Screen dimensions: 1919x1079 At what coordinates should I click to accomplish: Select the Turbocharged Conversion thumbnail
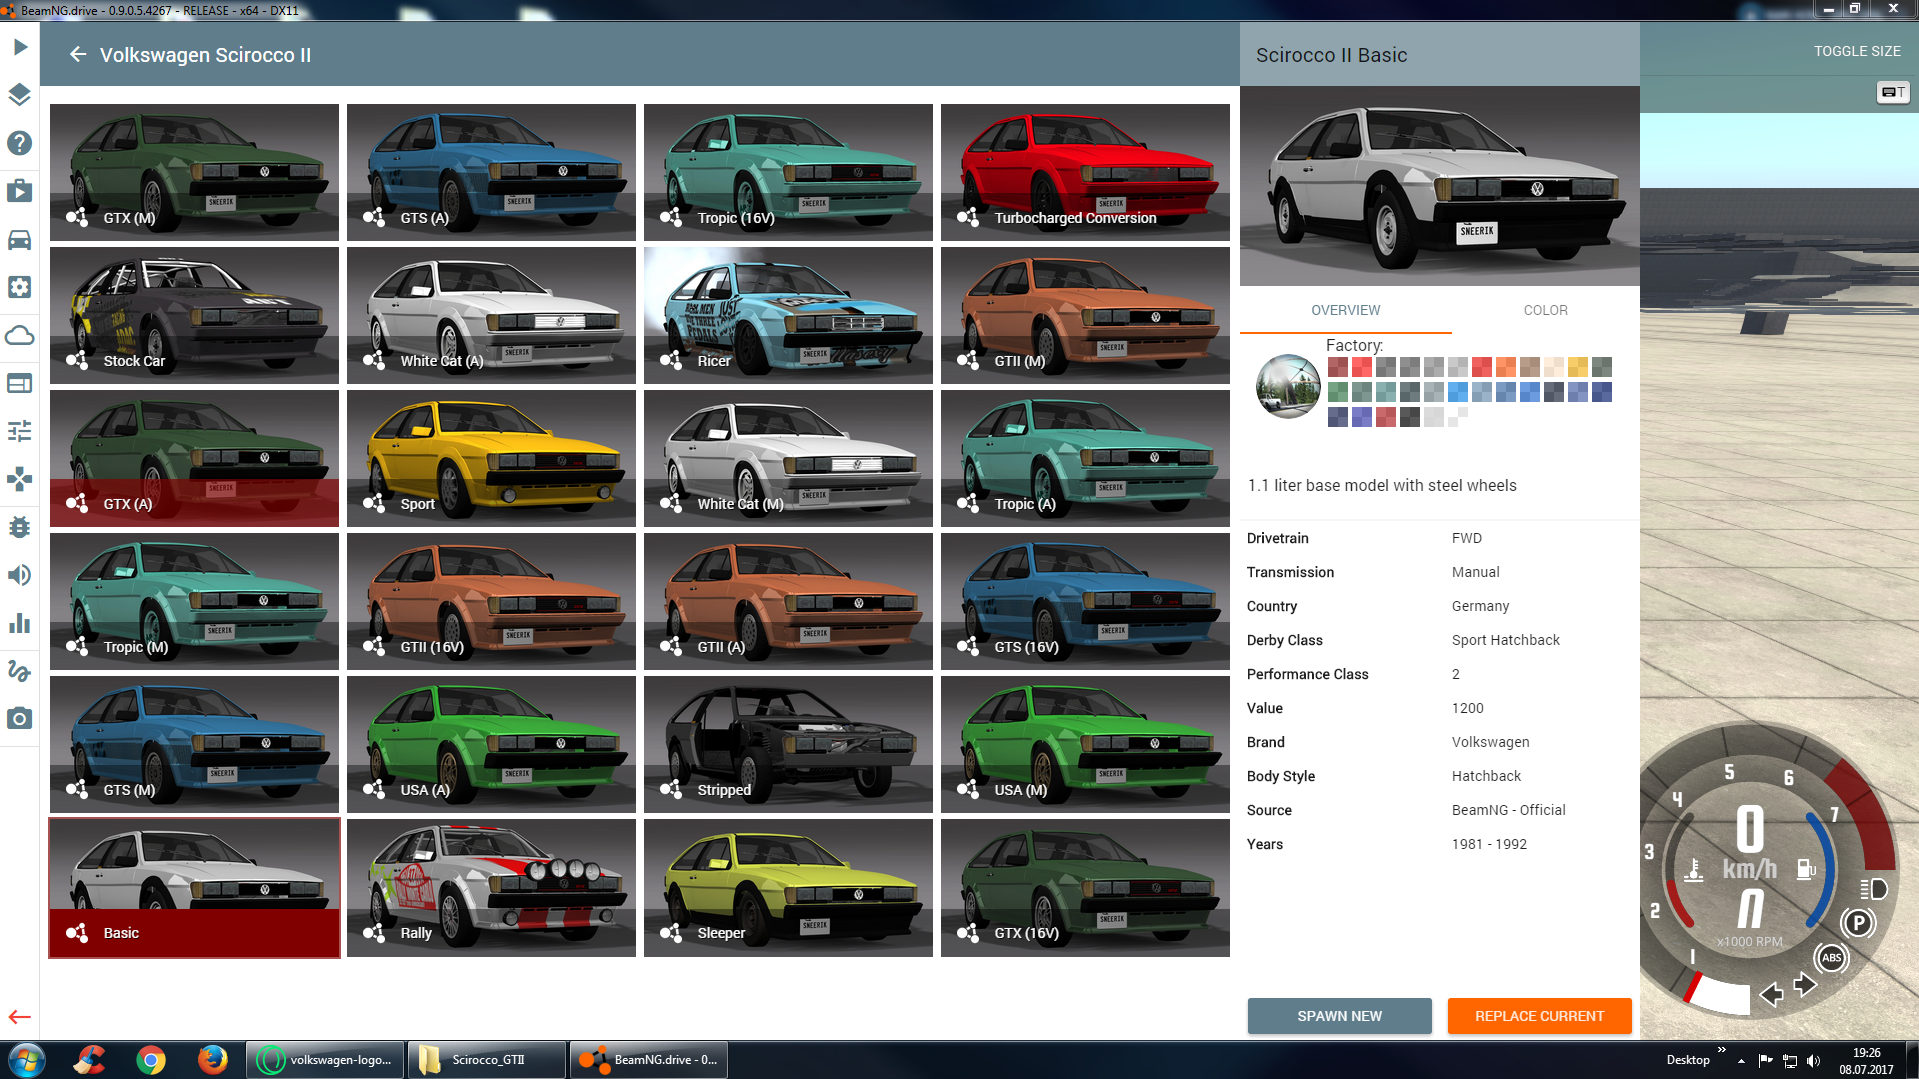1085,172
